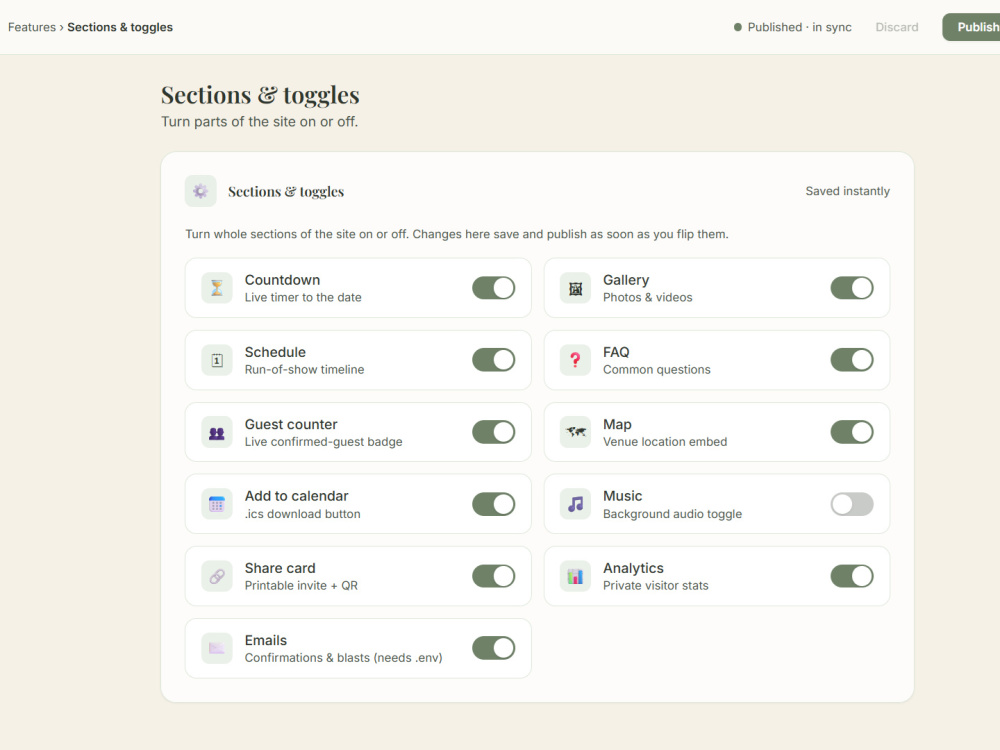Click the Saved instantly label

coord(848,191)
